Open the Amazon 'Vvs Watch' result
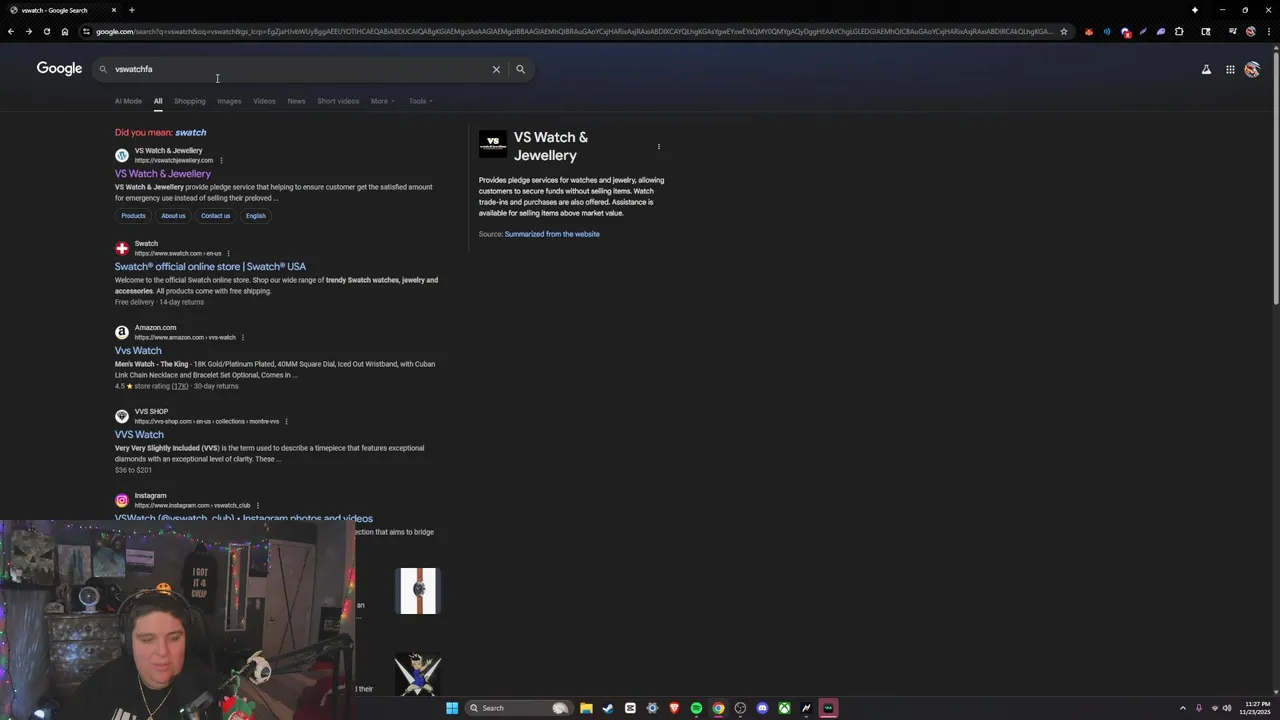This screenshot has width=1280, height=720. tap(138, 351)
